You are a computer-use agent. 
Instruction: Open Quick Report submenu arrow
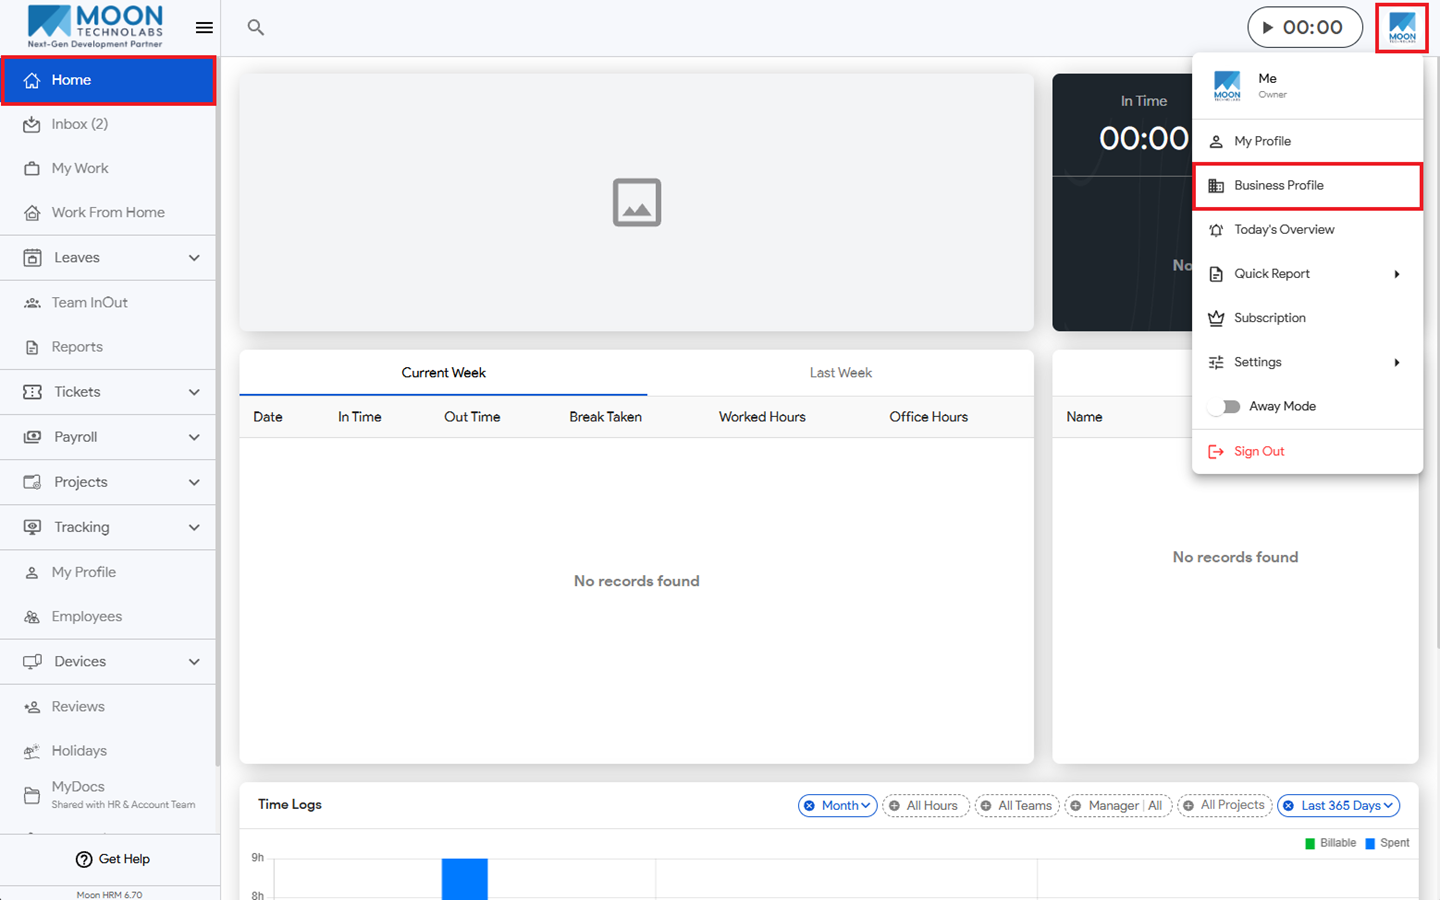coord(1397,274)
